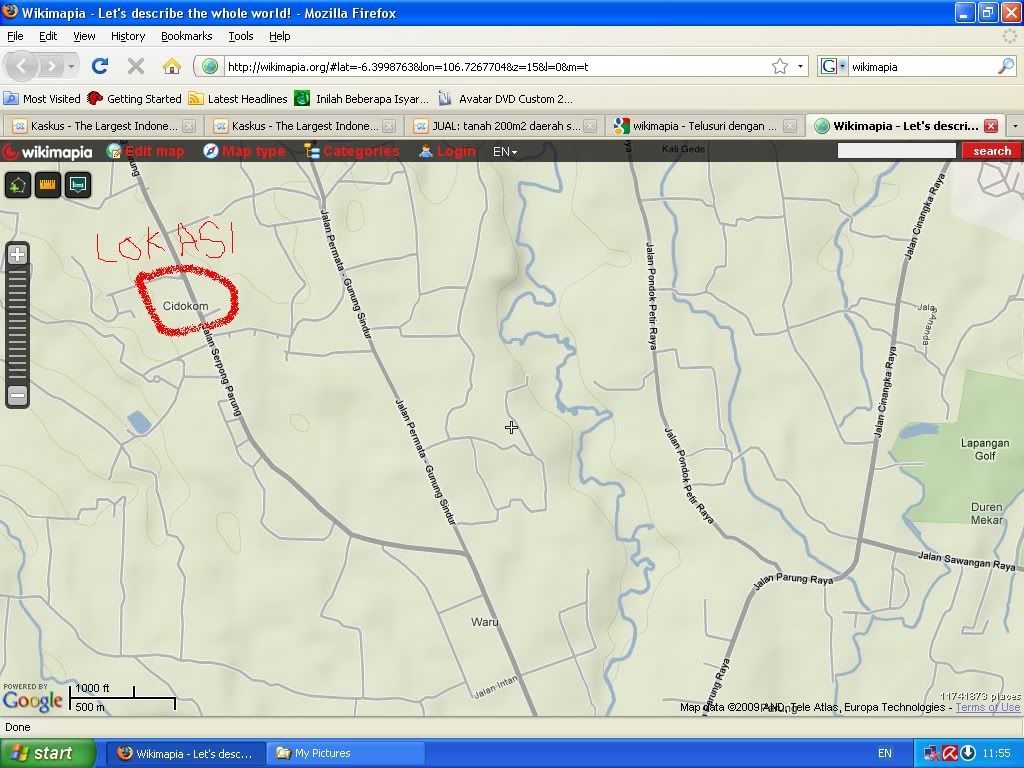Go back with the browser back arrow

[22, 66]
